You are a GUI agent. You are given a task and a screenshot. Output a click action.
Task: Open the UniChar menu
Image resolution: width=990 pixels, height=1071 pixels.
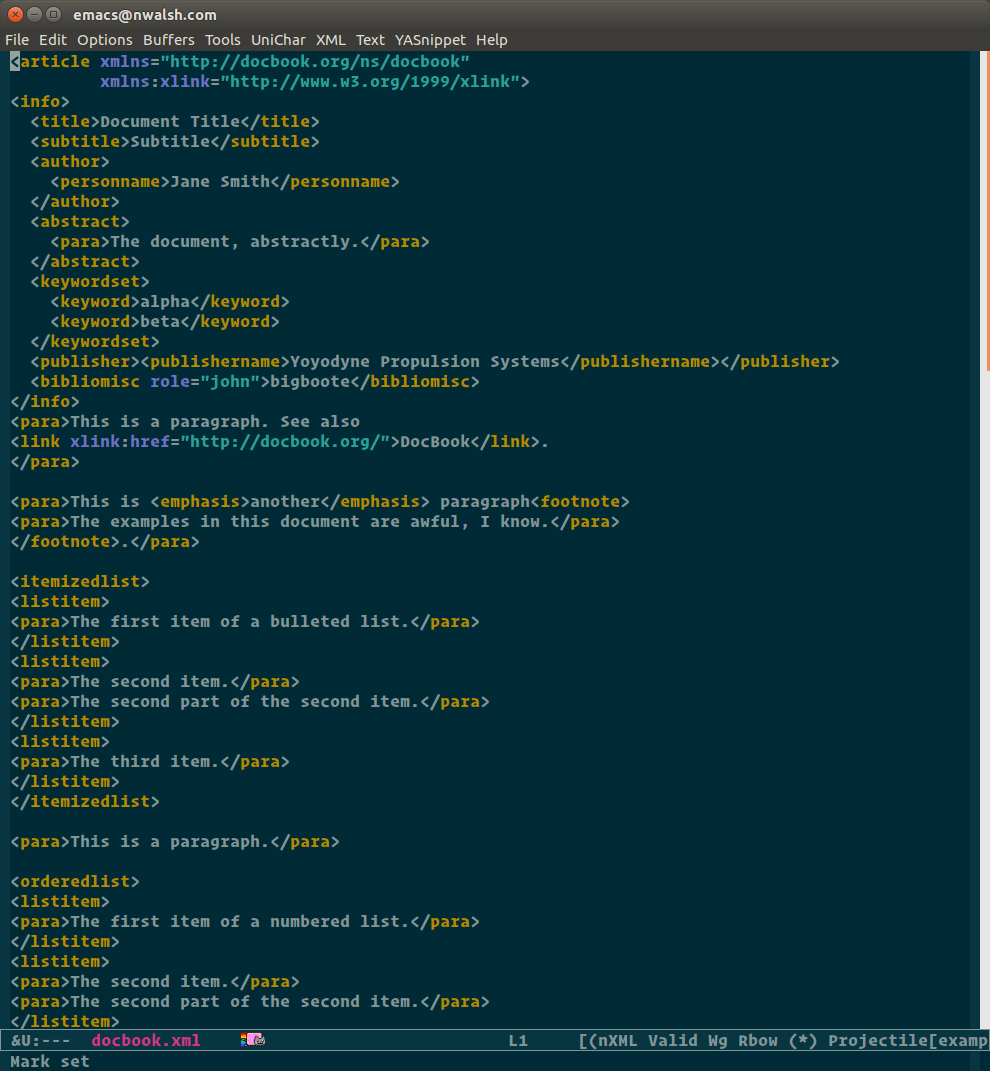pyautogui.click(x=278, y=40)
